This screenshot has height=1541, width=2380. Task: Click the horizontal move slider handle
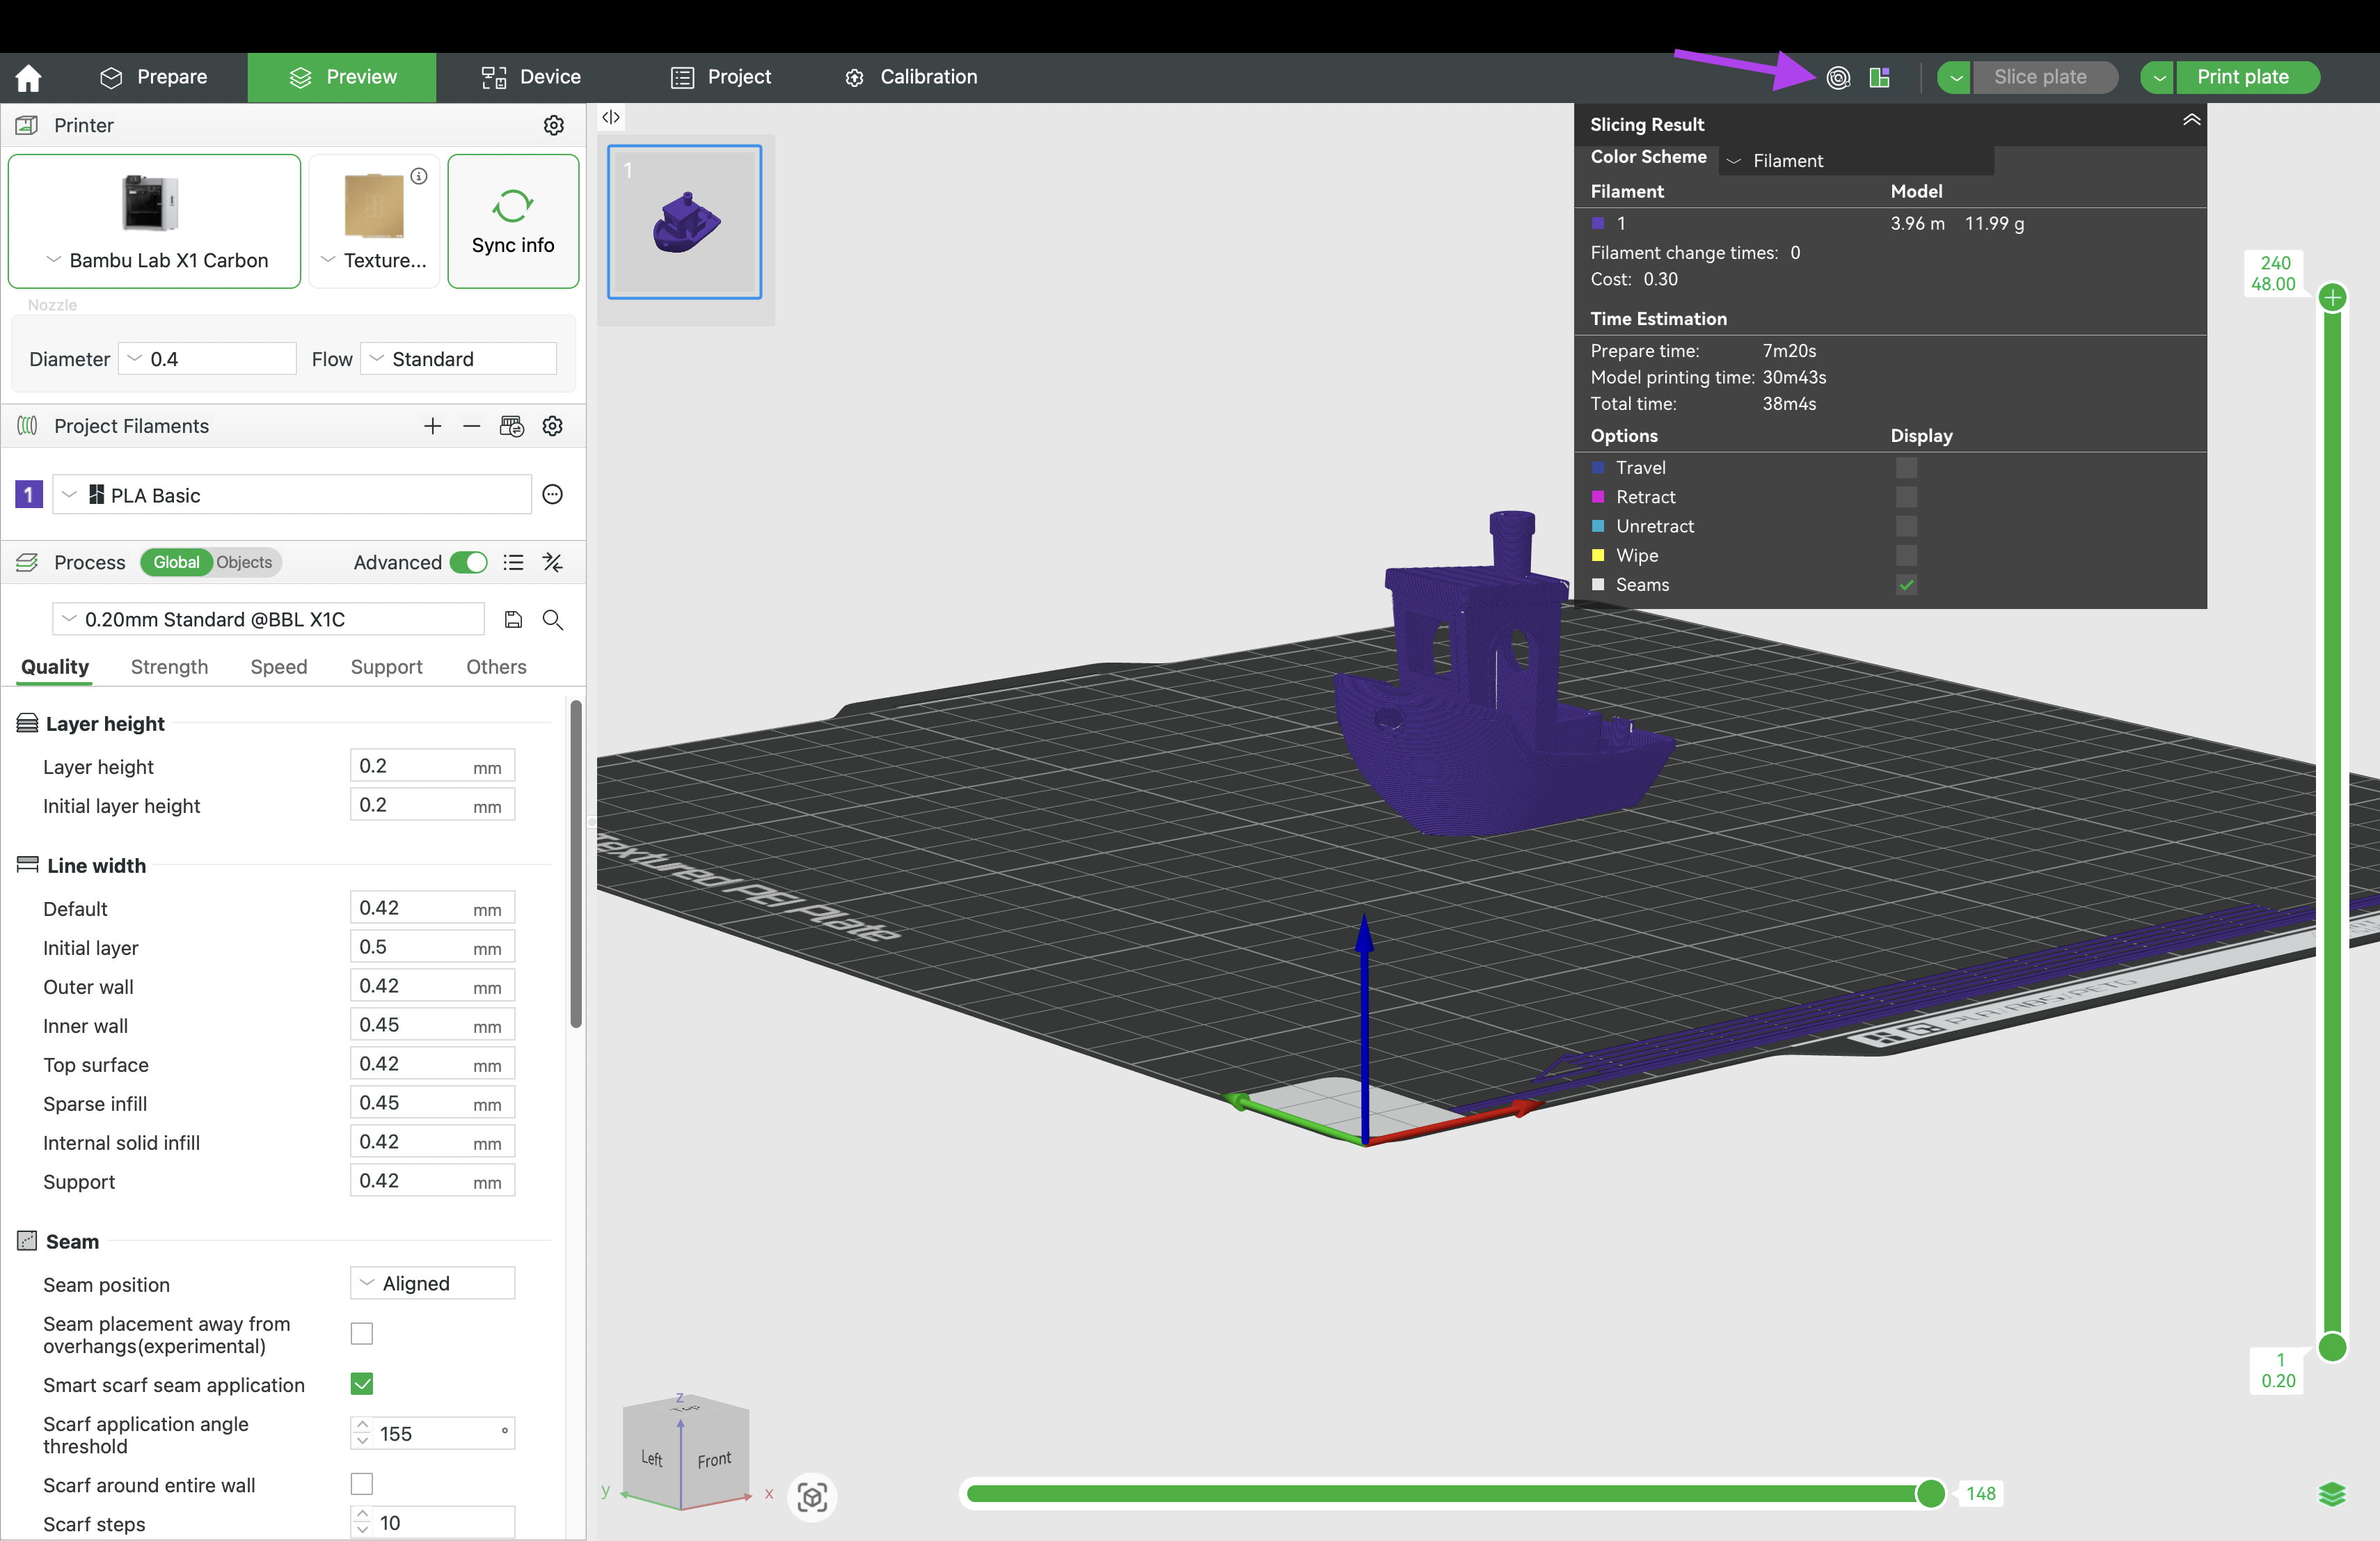[1930, 1493]
